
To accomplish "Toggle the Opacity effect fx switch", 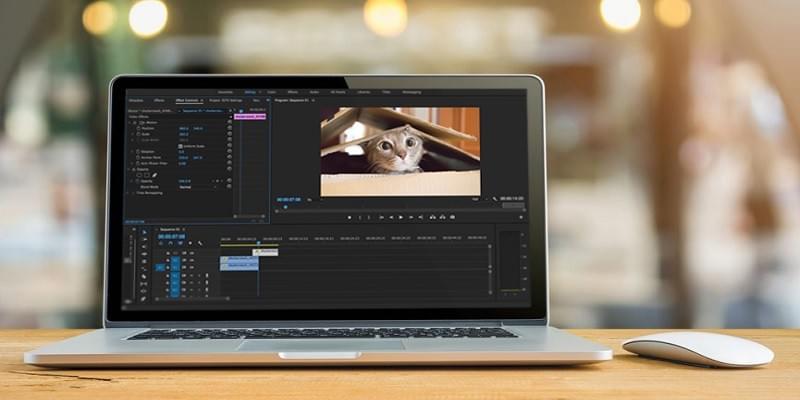I will pos(134,169).
